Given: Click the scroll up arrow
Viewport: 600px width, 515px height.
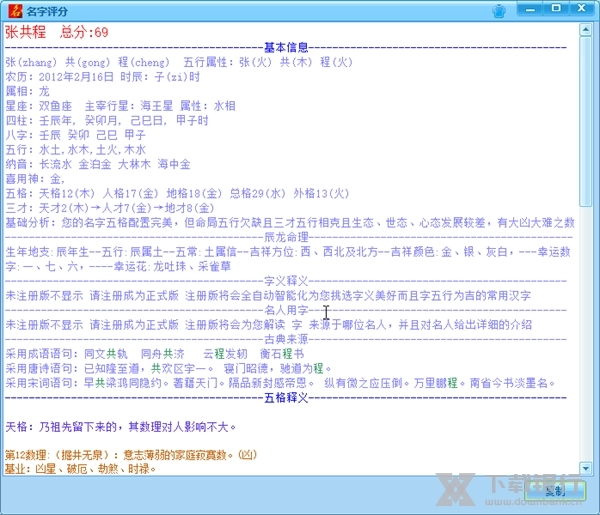Looking at the screenshot, I should (585, 30).
